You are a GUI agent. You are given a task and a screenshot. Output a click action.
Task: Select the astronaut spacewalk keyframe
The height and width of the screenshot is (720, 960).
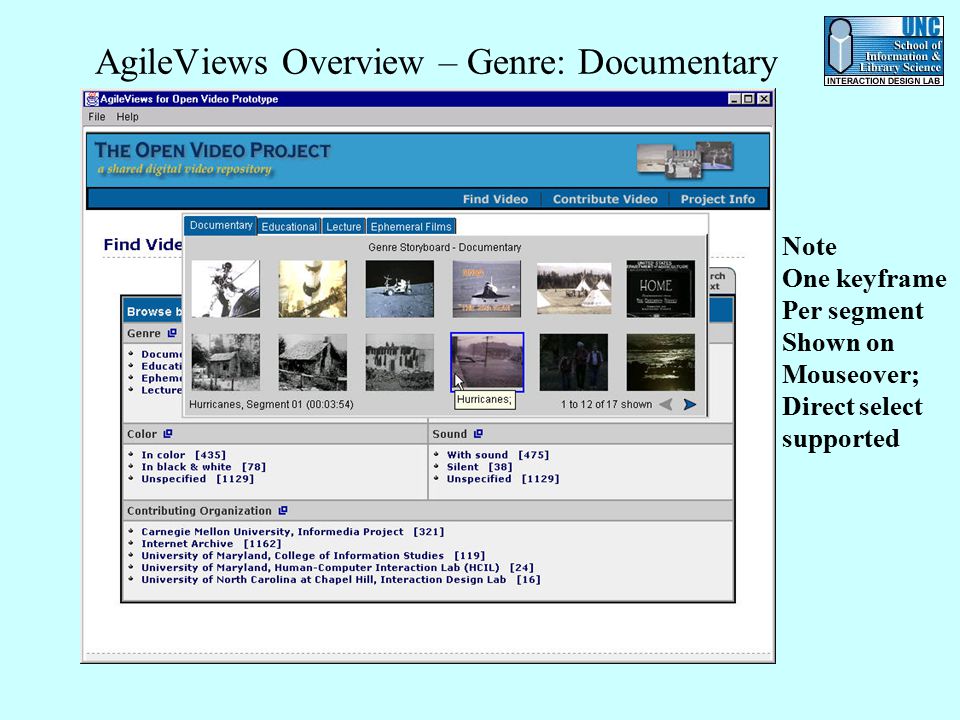[226, 289]
